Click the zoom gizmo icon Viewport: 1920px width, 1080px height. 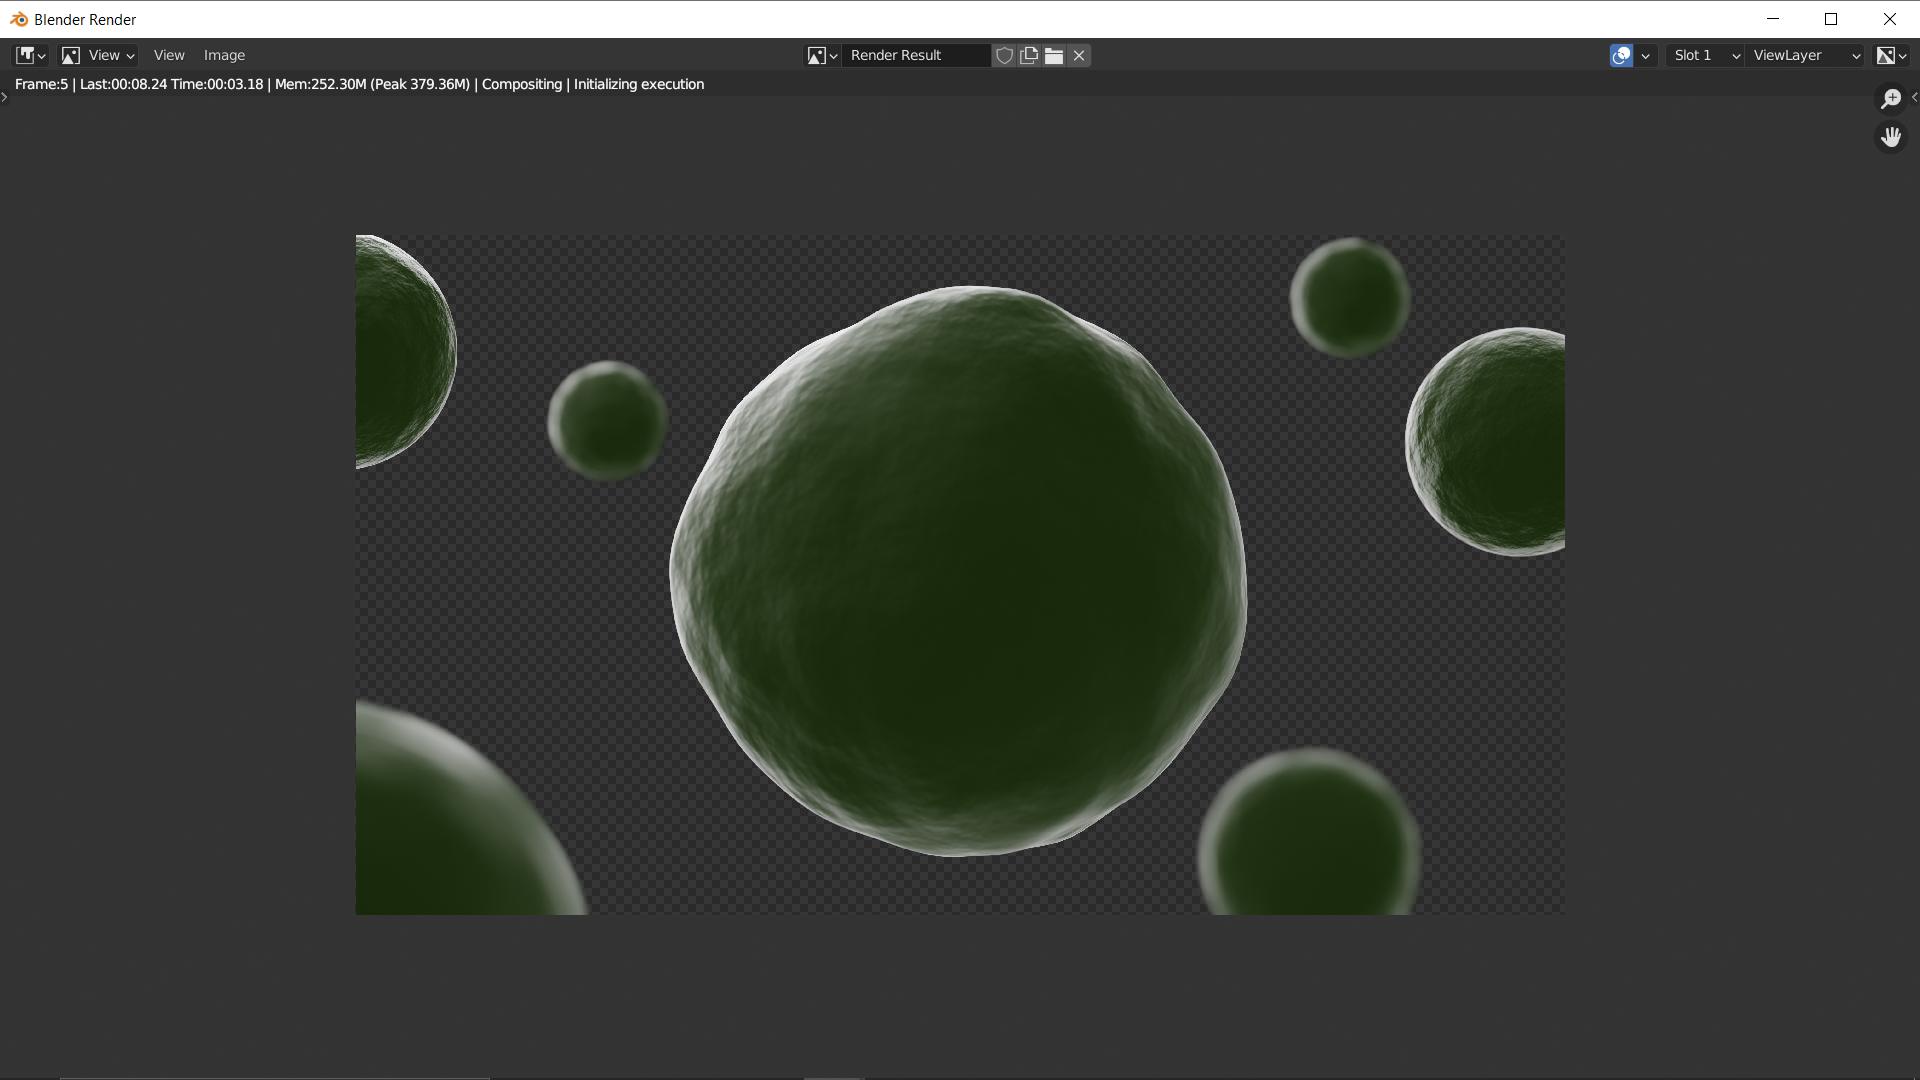(x=1890, y=98)
